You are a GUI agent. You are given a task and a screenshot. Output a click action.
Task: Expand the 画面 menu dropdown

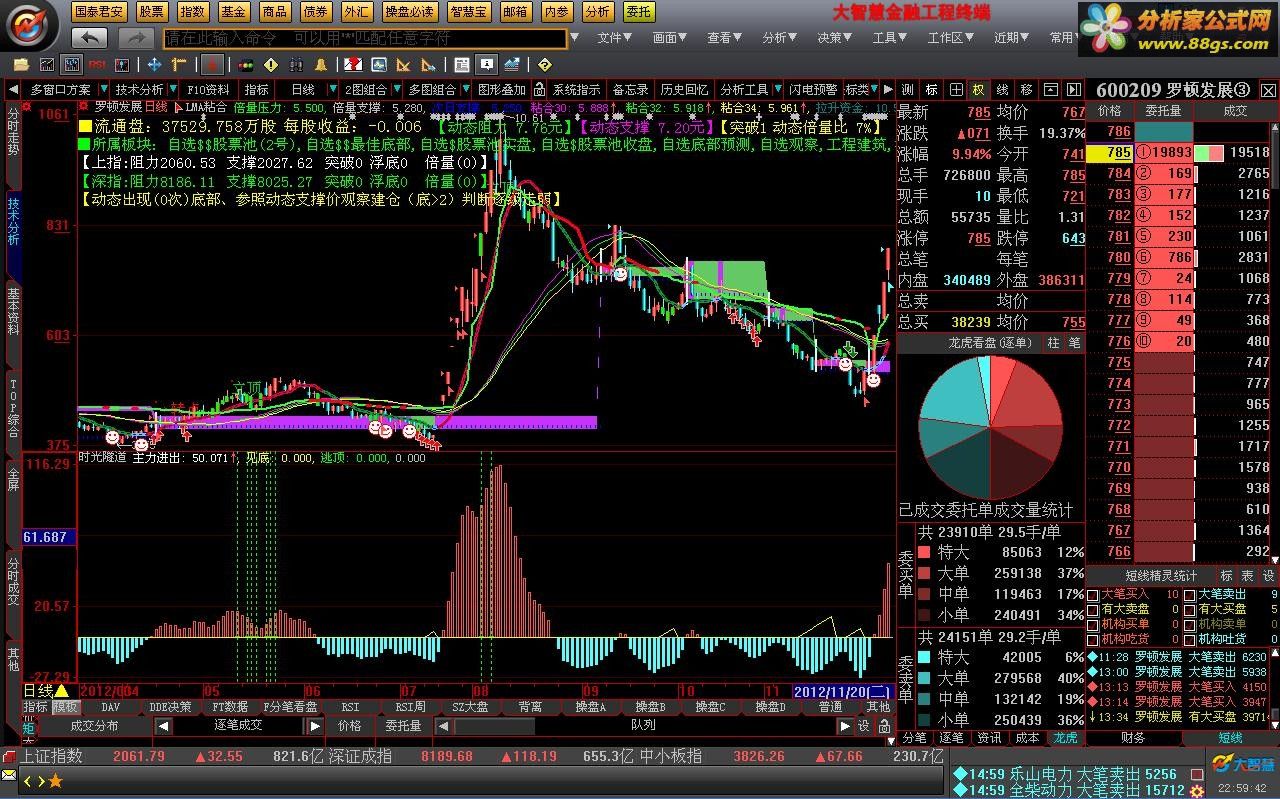pos(670,38)
